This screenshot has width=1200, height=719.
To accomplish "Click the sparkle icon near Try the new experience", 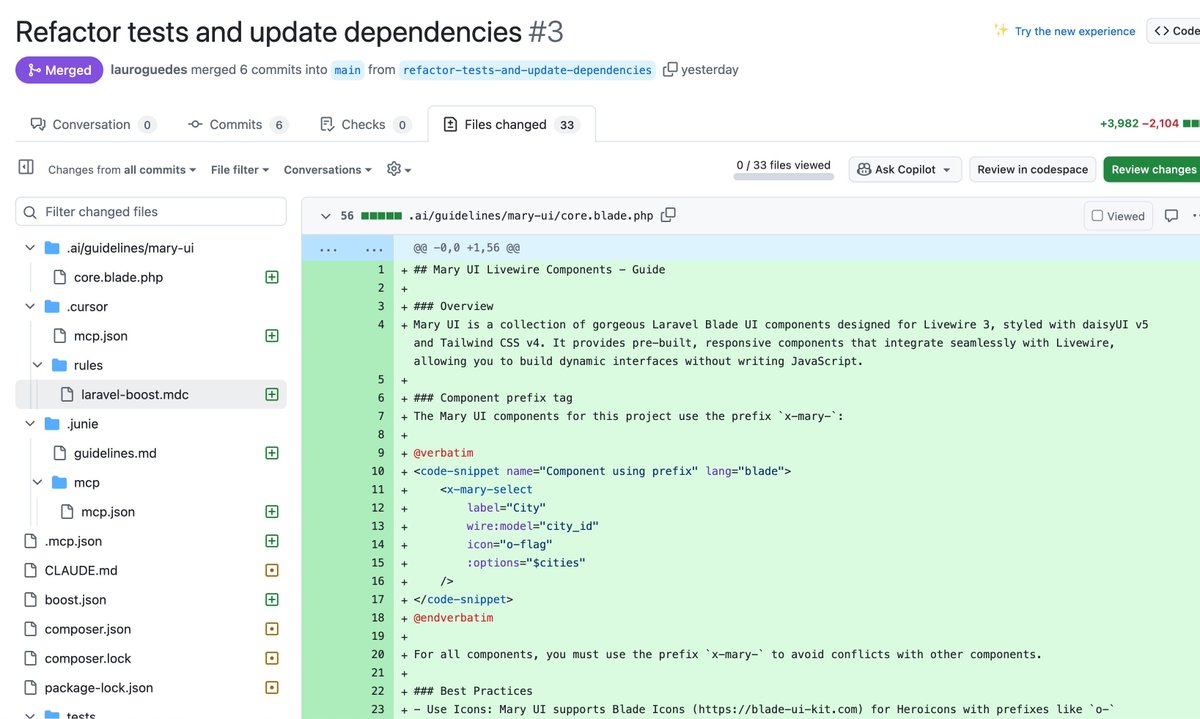I will [x=1001, y=30].
